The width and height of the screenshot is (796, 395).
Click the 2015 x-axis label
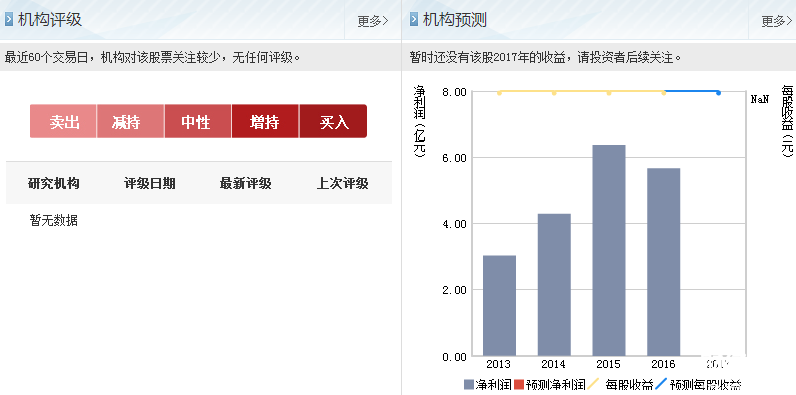coord(609,364)
